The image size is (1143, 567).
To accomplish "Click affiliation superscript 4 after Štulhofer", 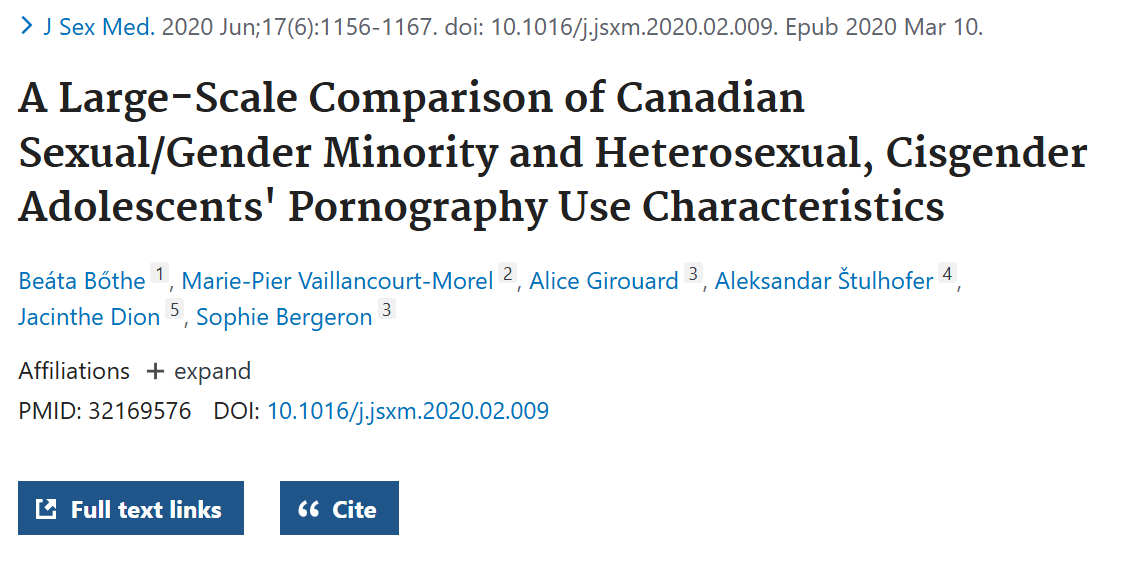I will (947, 275).
